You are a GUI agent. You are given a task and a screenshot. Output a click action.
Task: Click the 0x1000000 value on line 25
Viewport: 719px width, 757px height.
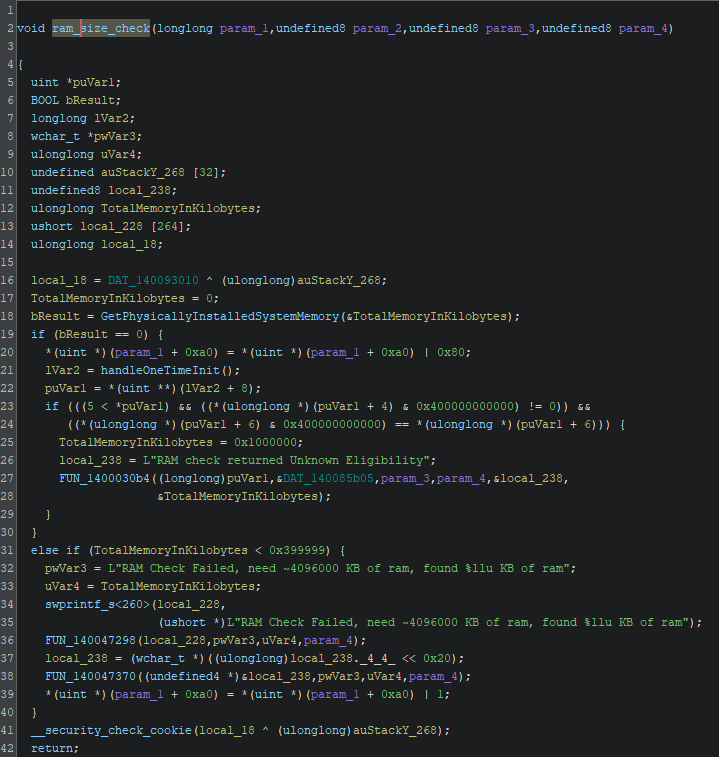pyautogui.click(x=265, y=443)
